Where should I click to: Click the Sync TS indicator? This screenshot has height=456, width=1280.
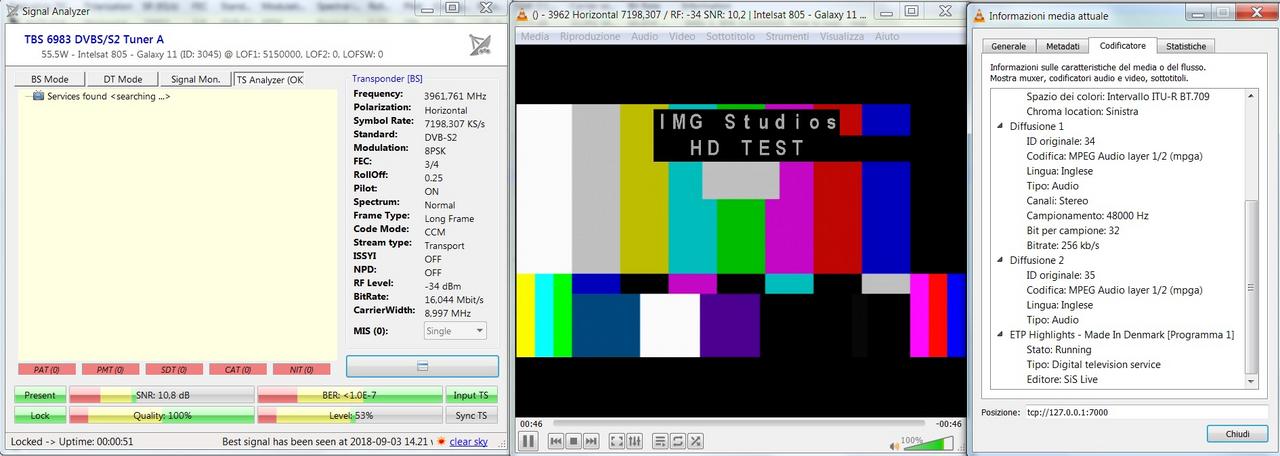(x=471, y=415)
